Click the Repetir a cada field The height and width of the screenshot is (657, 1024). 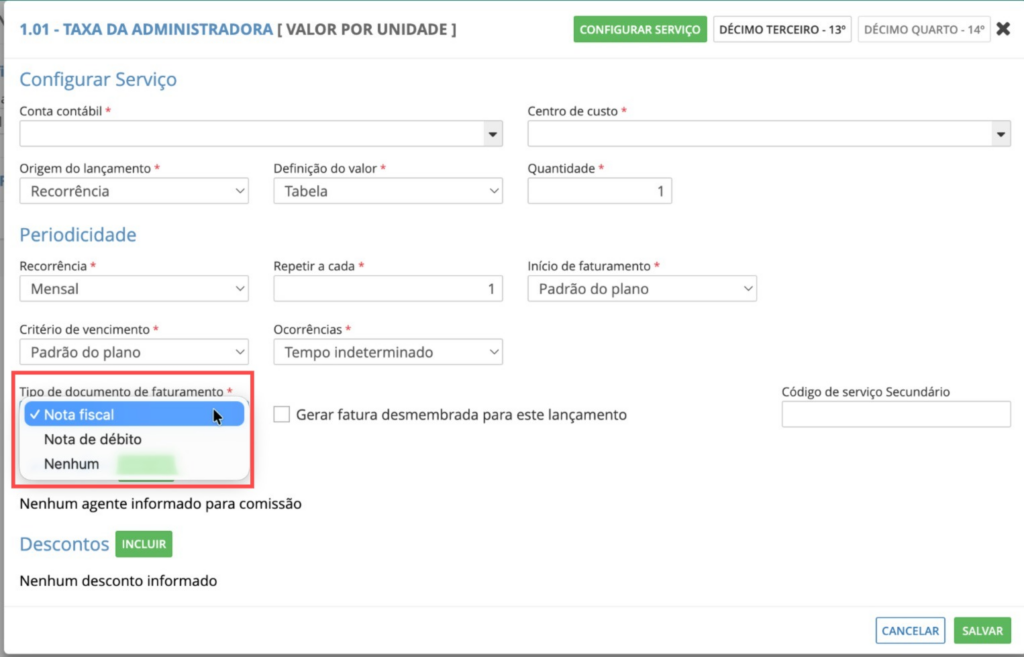(388, 289)
